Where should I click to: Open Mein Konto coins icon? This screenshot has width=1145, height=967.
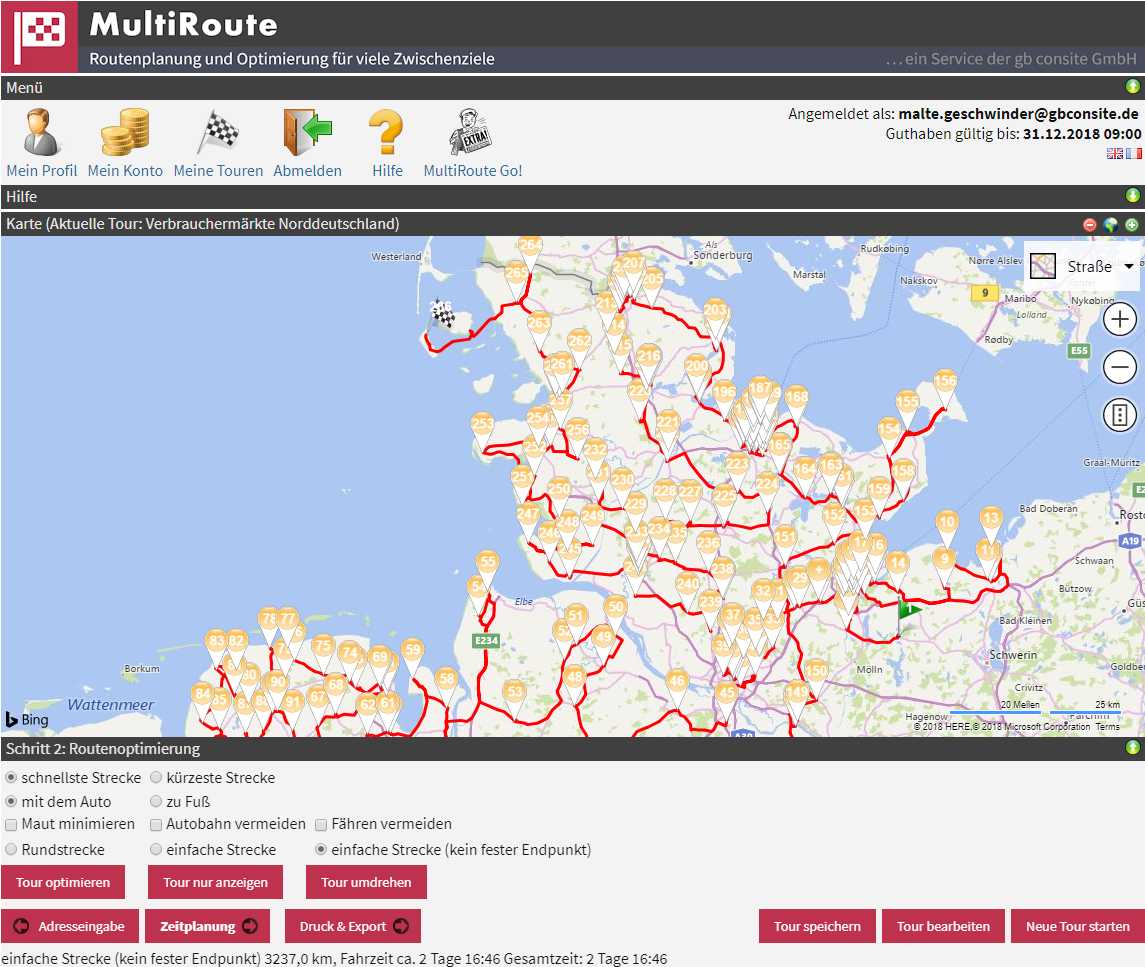pos(125,132)
